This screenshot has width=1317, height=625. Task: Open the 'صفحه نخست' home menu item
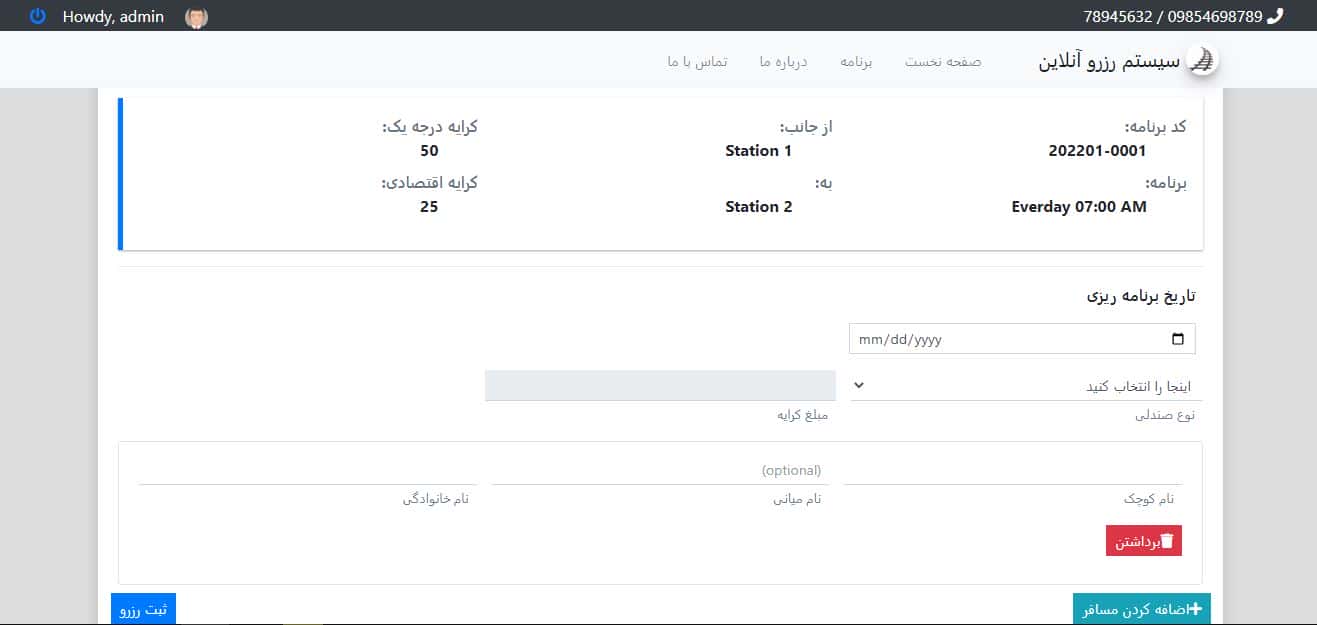coord(943,62)
